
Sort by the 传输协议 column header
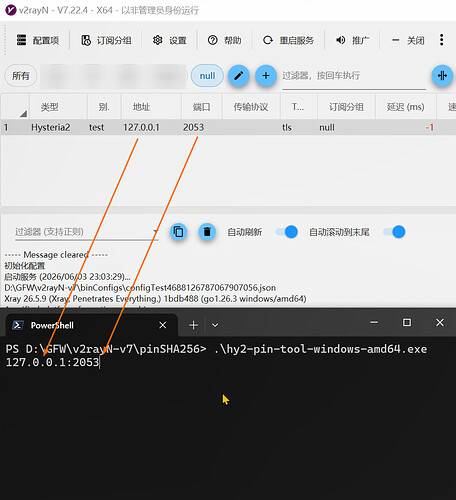251,107
